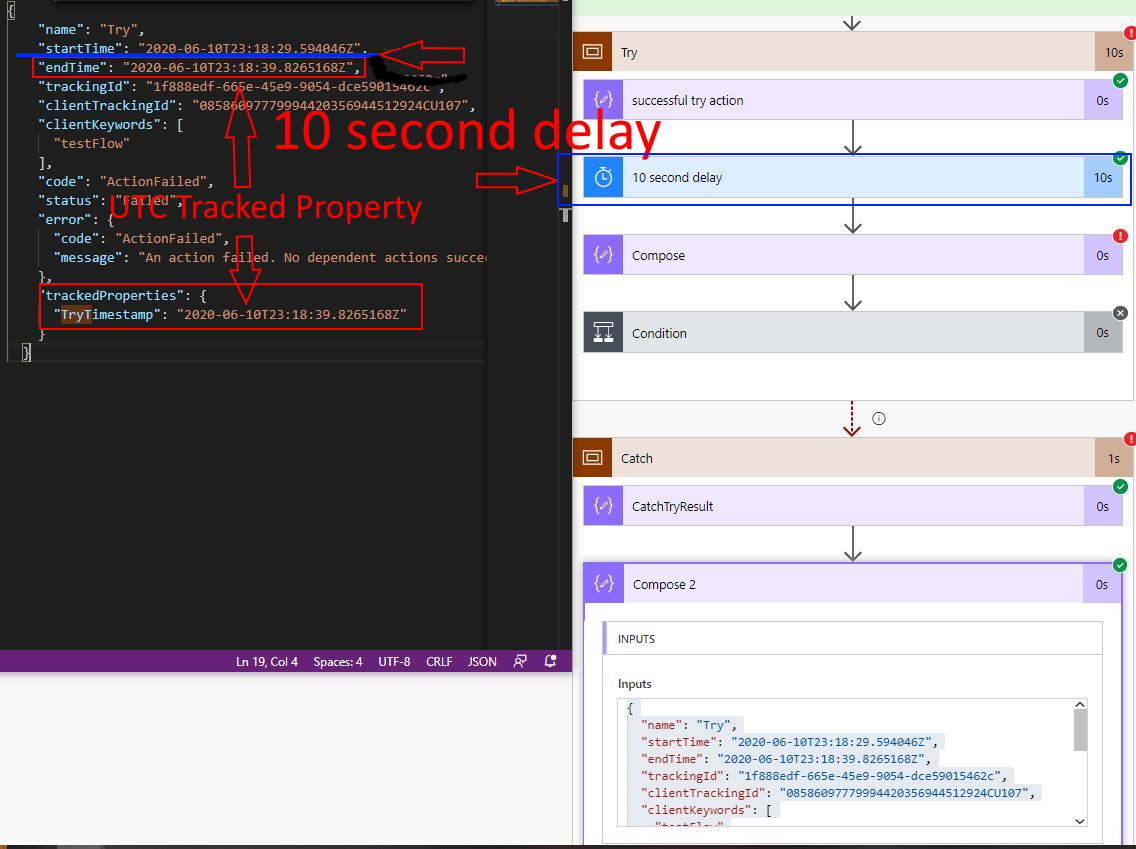The height and width of the screenshot is (849, 1136).
Task: Click the Catch scope icon
Action: point(592,458)
